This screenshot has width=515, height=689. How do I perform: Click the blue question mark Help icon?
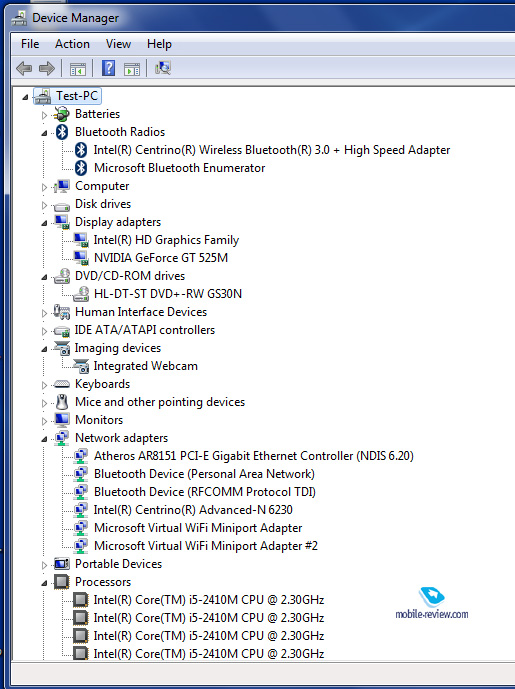click(x=109, y=68)
